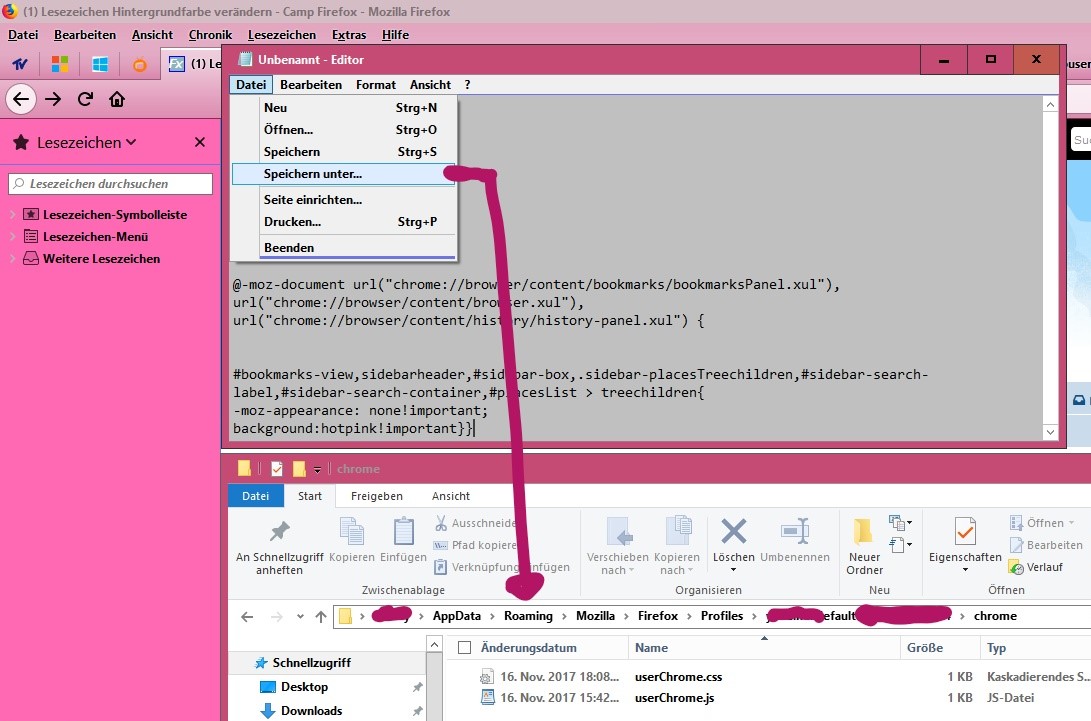Choose Speichern in Datei menu
The height and width of the screenshot is (721, 1091).
point(344,152)
